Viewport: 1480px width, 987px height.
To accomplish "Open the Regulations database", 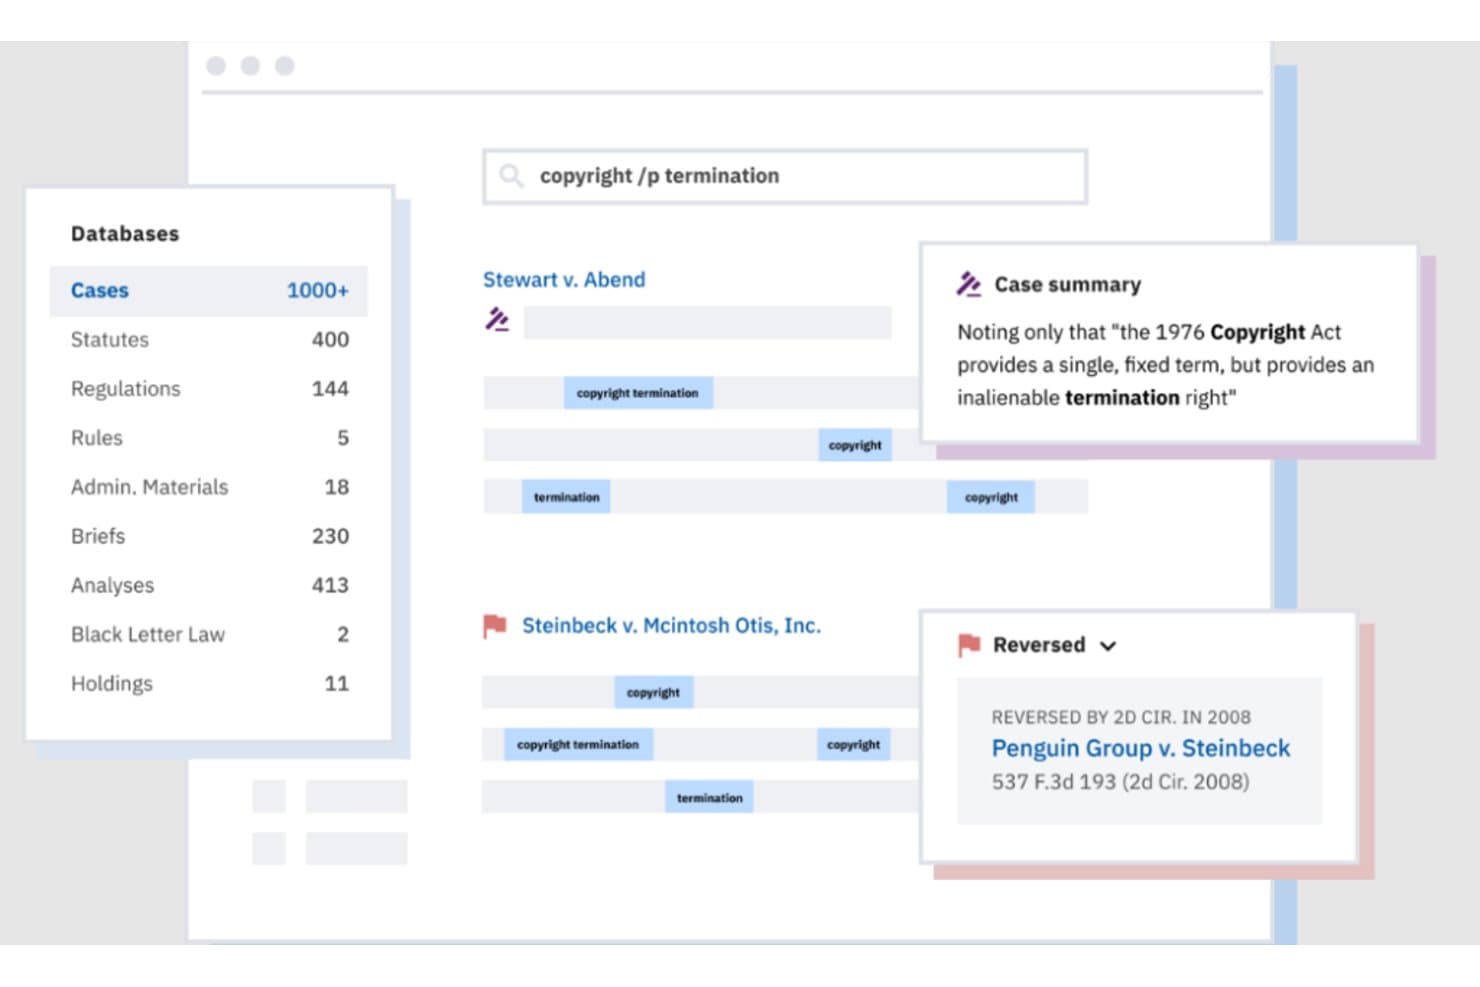I will point(209,389).
